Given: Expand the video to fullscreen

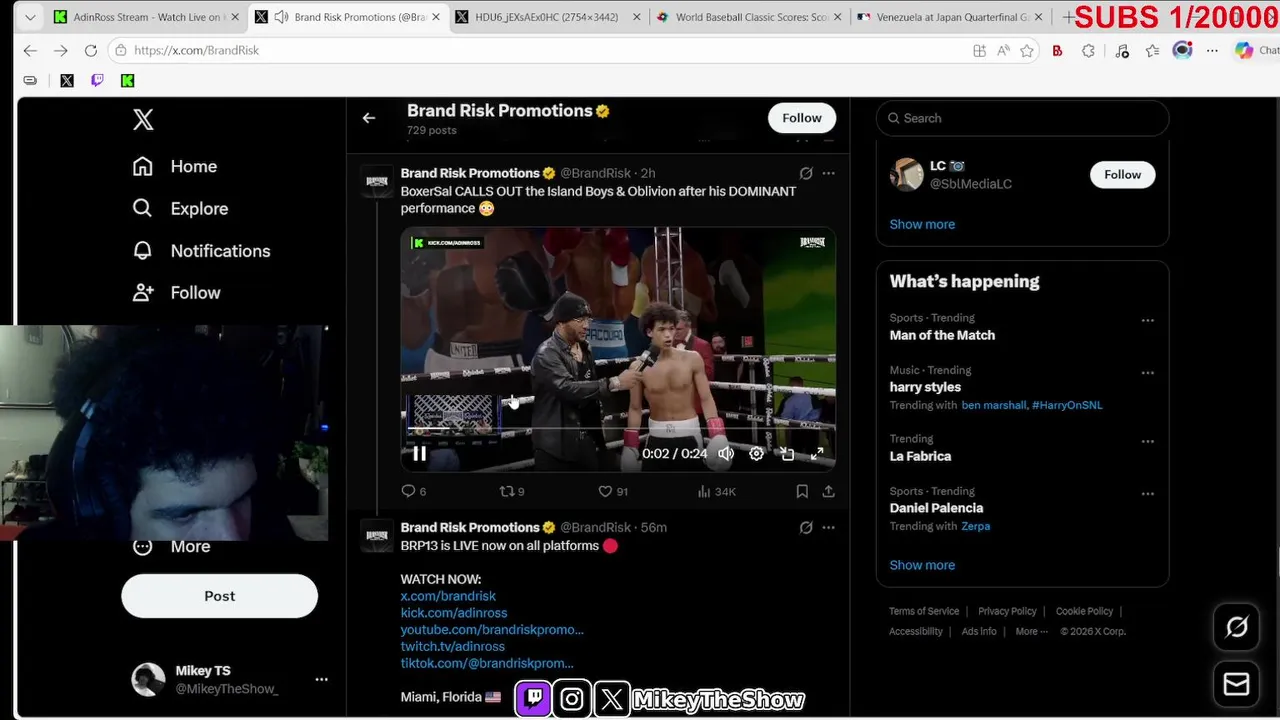Looking at the screenshot, I should coord(817,453).
